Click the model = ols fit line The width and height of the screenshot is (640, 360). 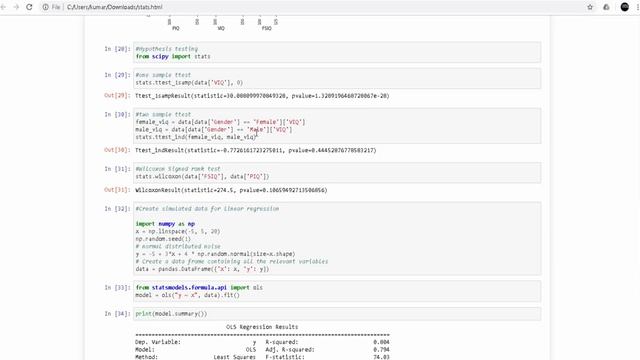(x=187, y=295)
